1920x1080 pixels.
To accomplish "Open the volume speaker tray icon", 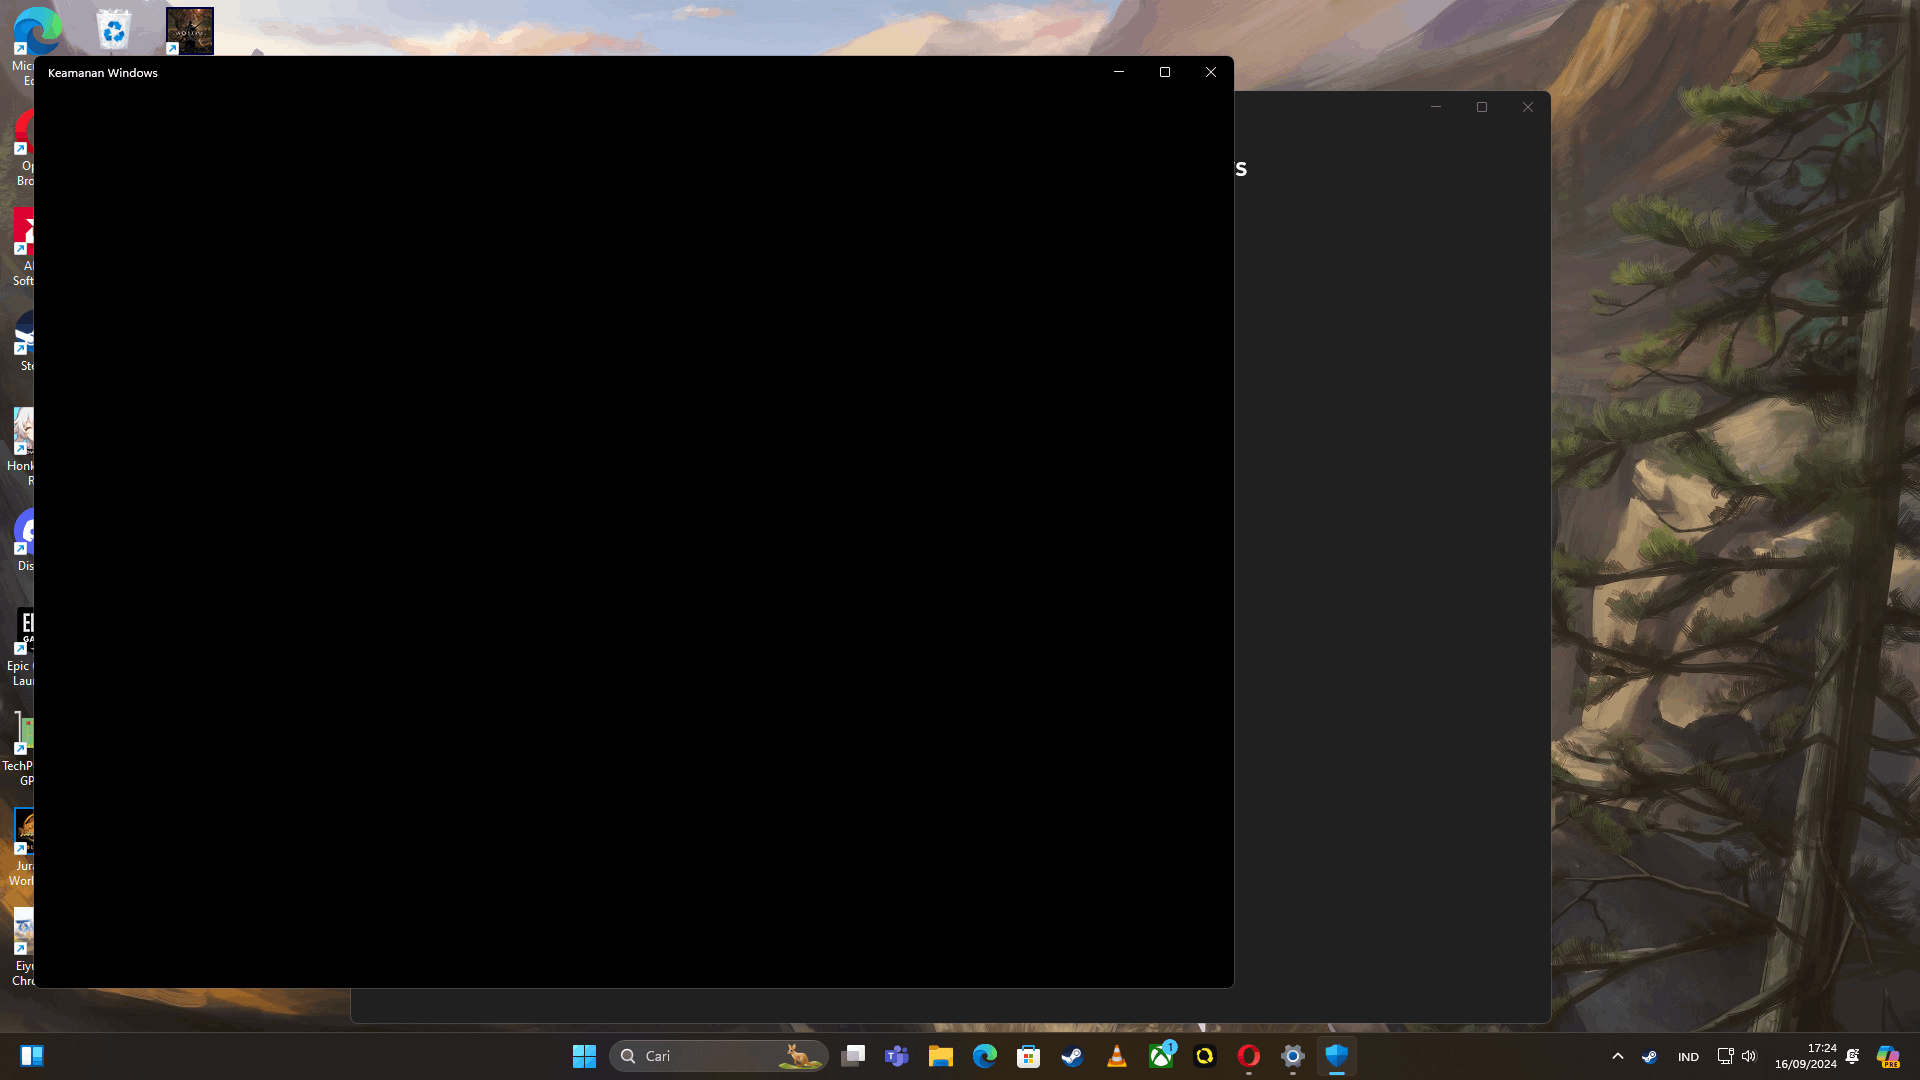I will (x=1749, y=1056).
